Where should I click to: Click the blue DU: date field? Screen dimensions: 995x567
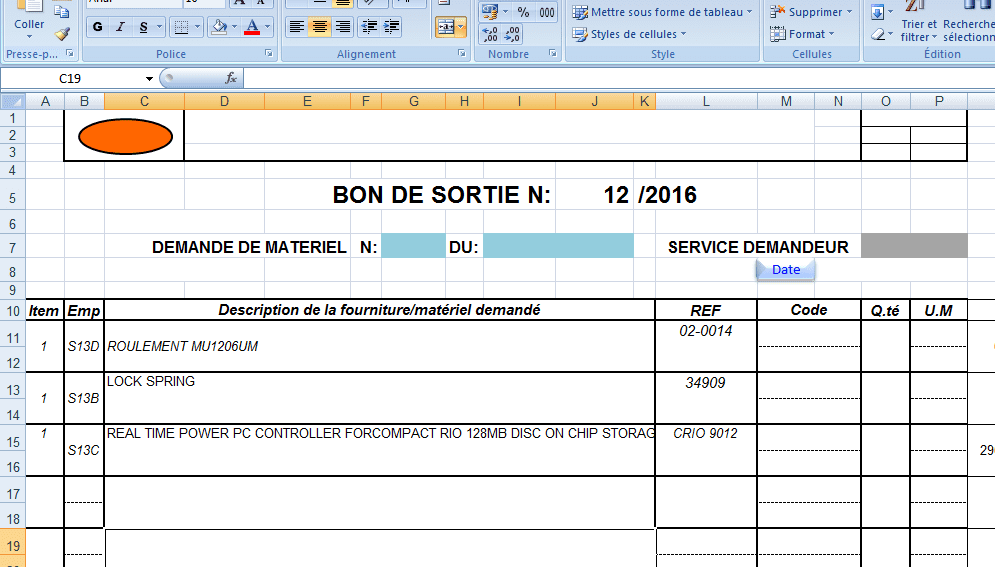558,246
